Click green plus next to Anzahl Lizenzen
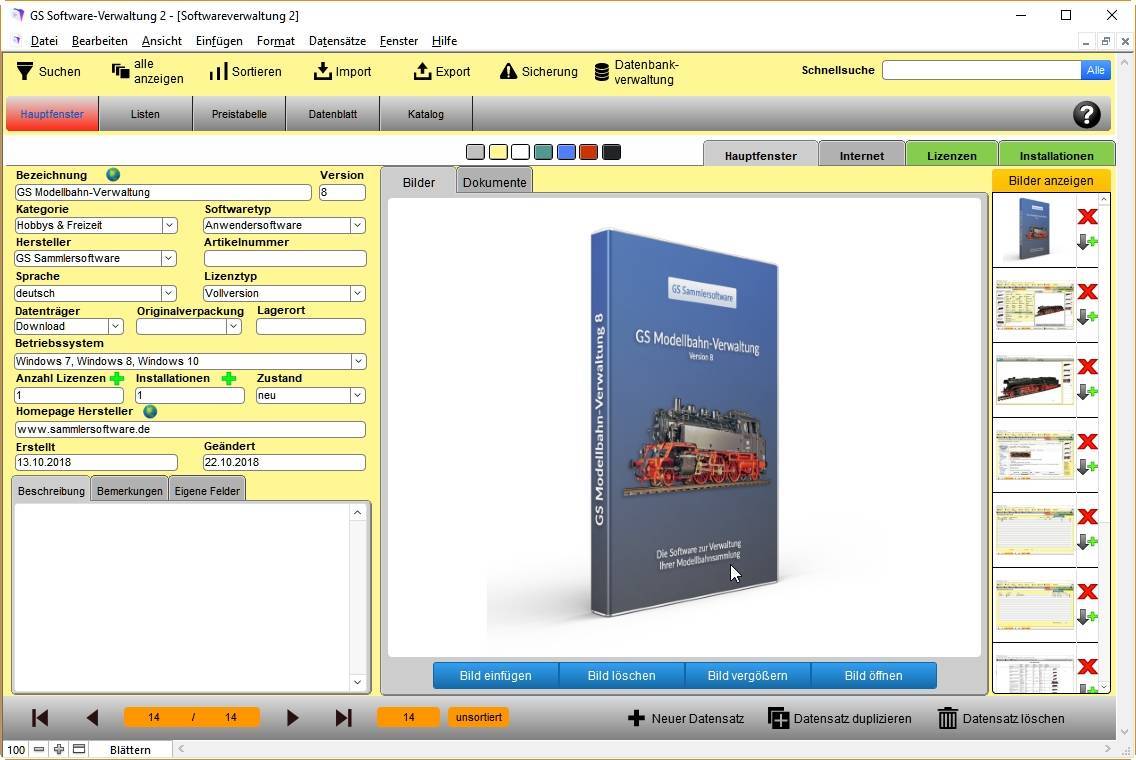This screenshot has width=1136, height=760. [117, 379]
